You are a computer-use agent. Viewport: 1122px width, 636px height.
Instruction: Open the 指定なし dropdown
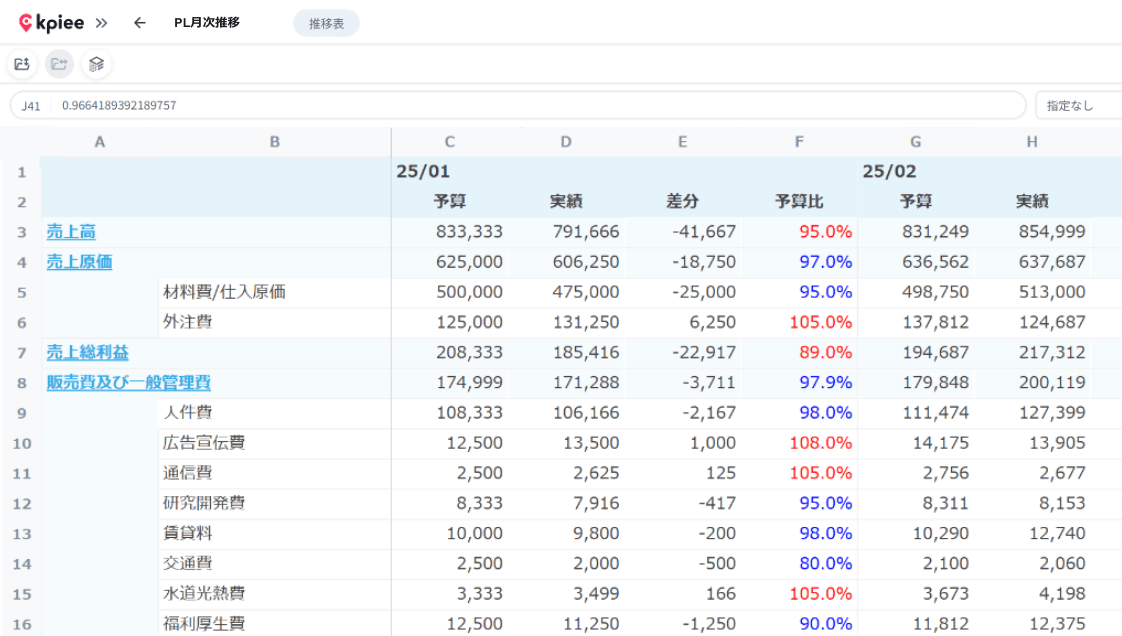(x=1079, y=105)
